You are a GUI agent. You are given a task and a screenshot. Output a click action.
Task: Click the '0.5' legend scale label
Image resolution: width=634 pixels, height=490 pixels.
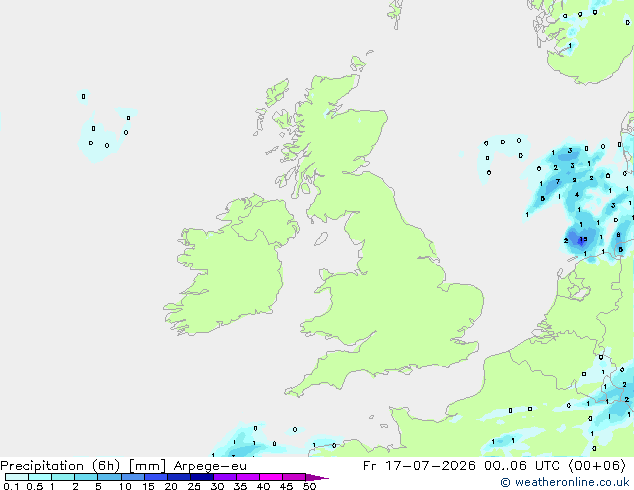coord(34,486)
